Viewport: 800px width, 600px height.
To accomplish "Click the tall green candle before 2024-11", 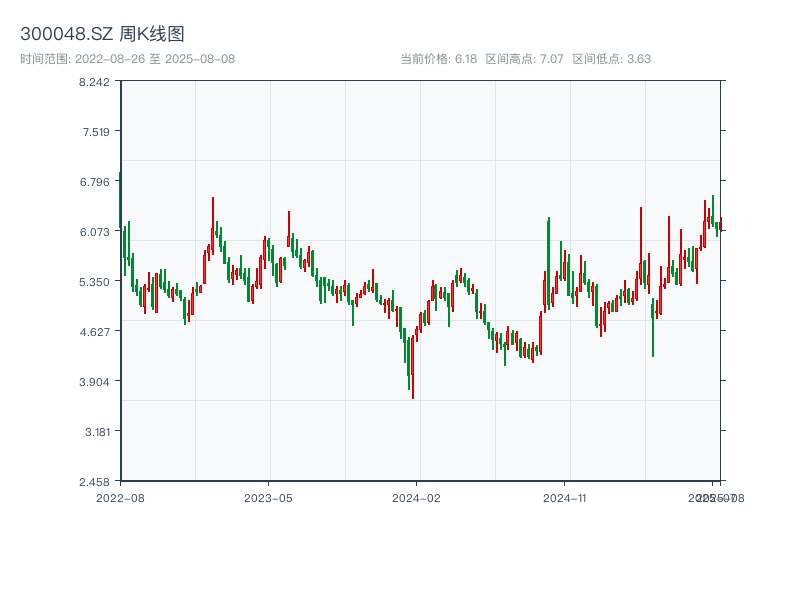I will click(x=549, y=260).
